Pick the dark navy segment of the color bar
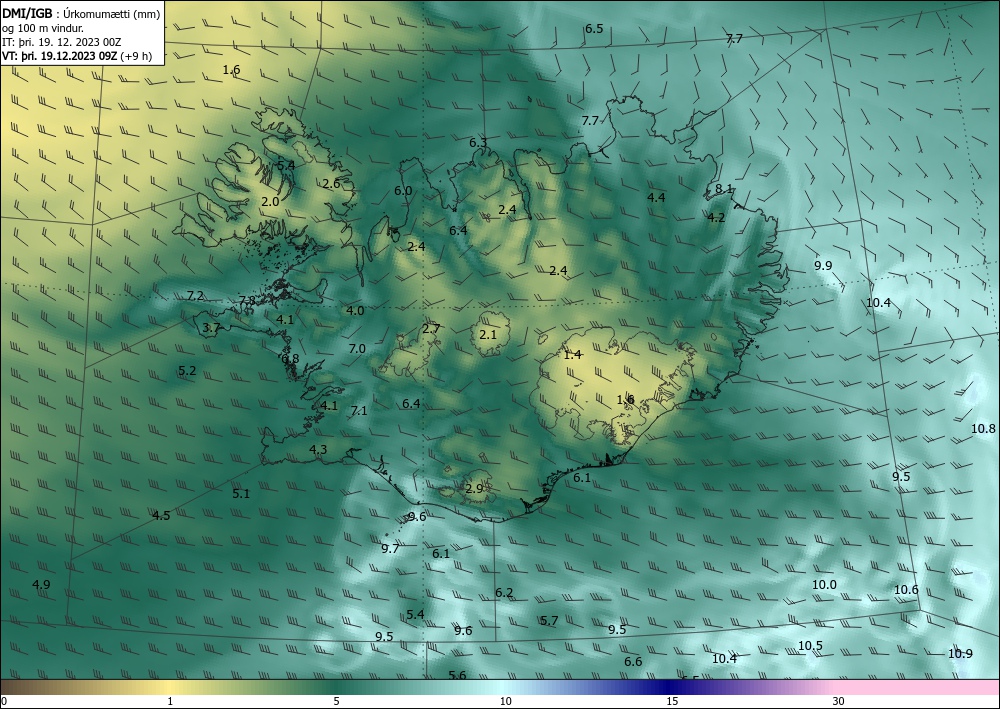This screenshot has height=709, width=1000. [666, 687]
